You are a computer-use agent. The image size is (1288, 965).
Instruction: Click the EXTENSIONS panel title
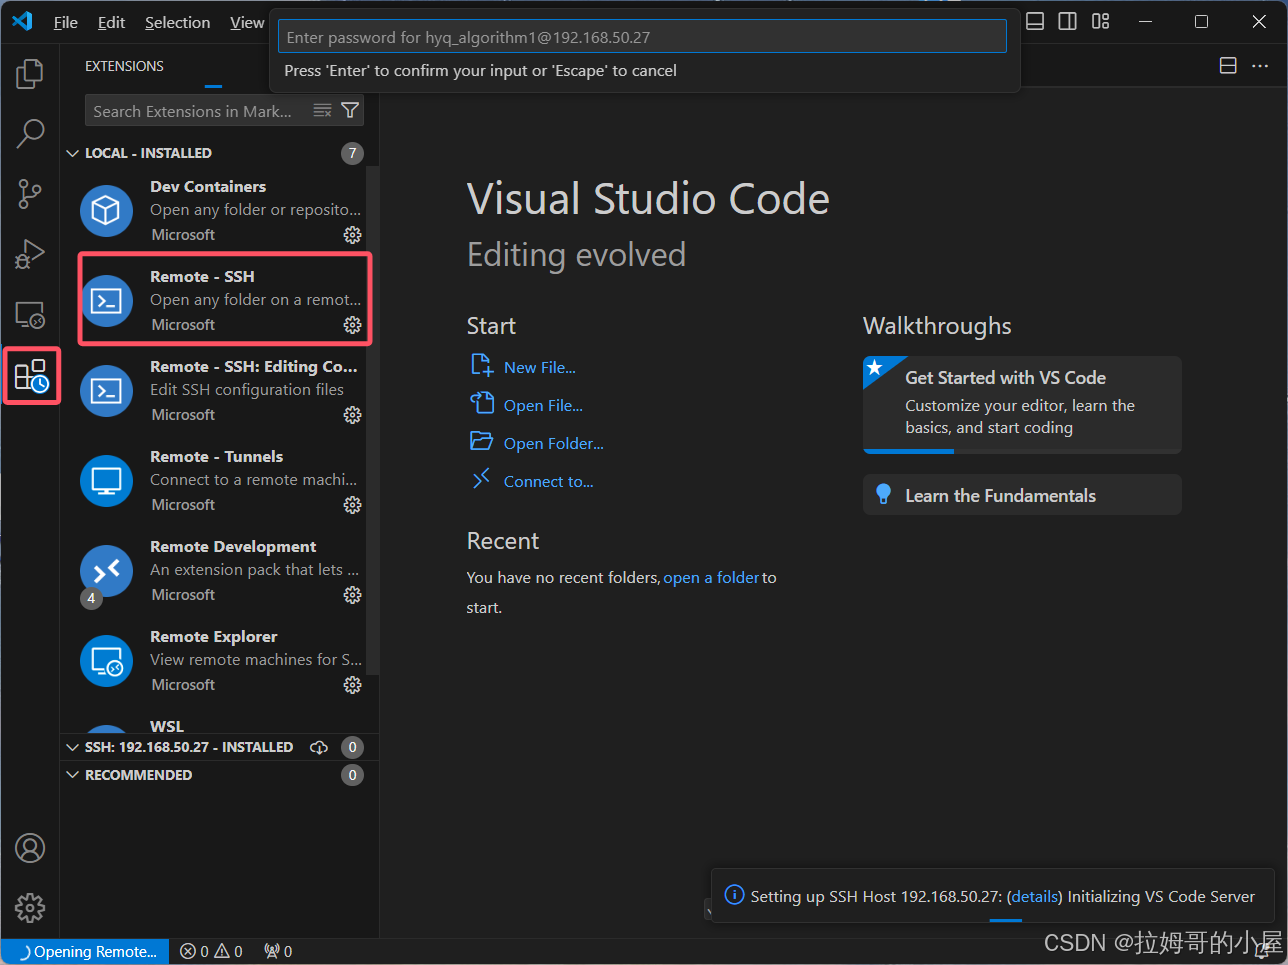click(x=124, y=66)
